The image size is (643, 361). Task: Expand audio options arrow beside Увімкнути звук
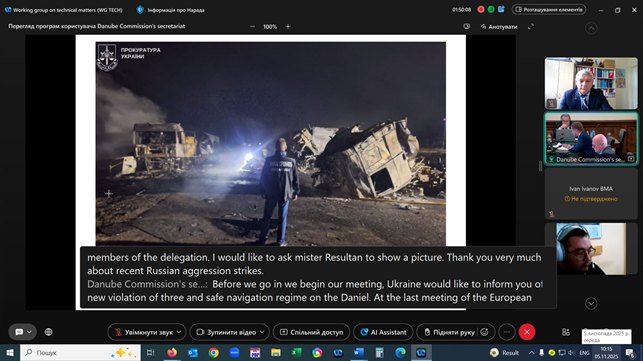[179, 332]
